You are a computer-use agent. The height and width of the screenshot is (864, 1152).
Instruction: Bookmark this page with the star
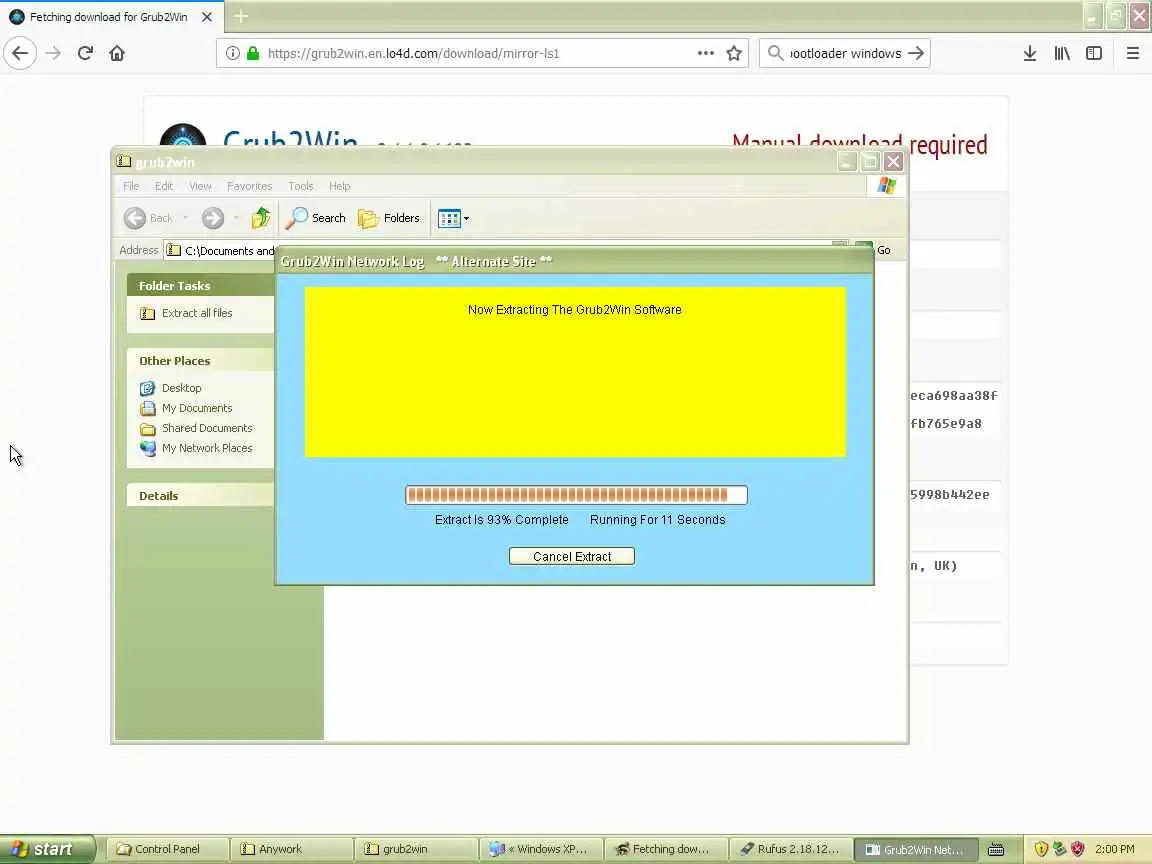[734, 53]
